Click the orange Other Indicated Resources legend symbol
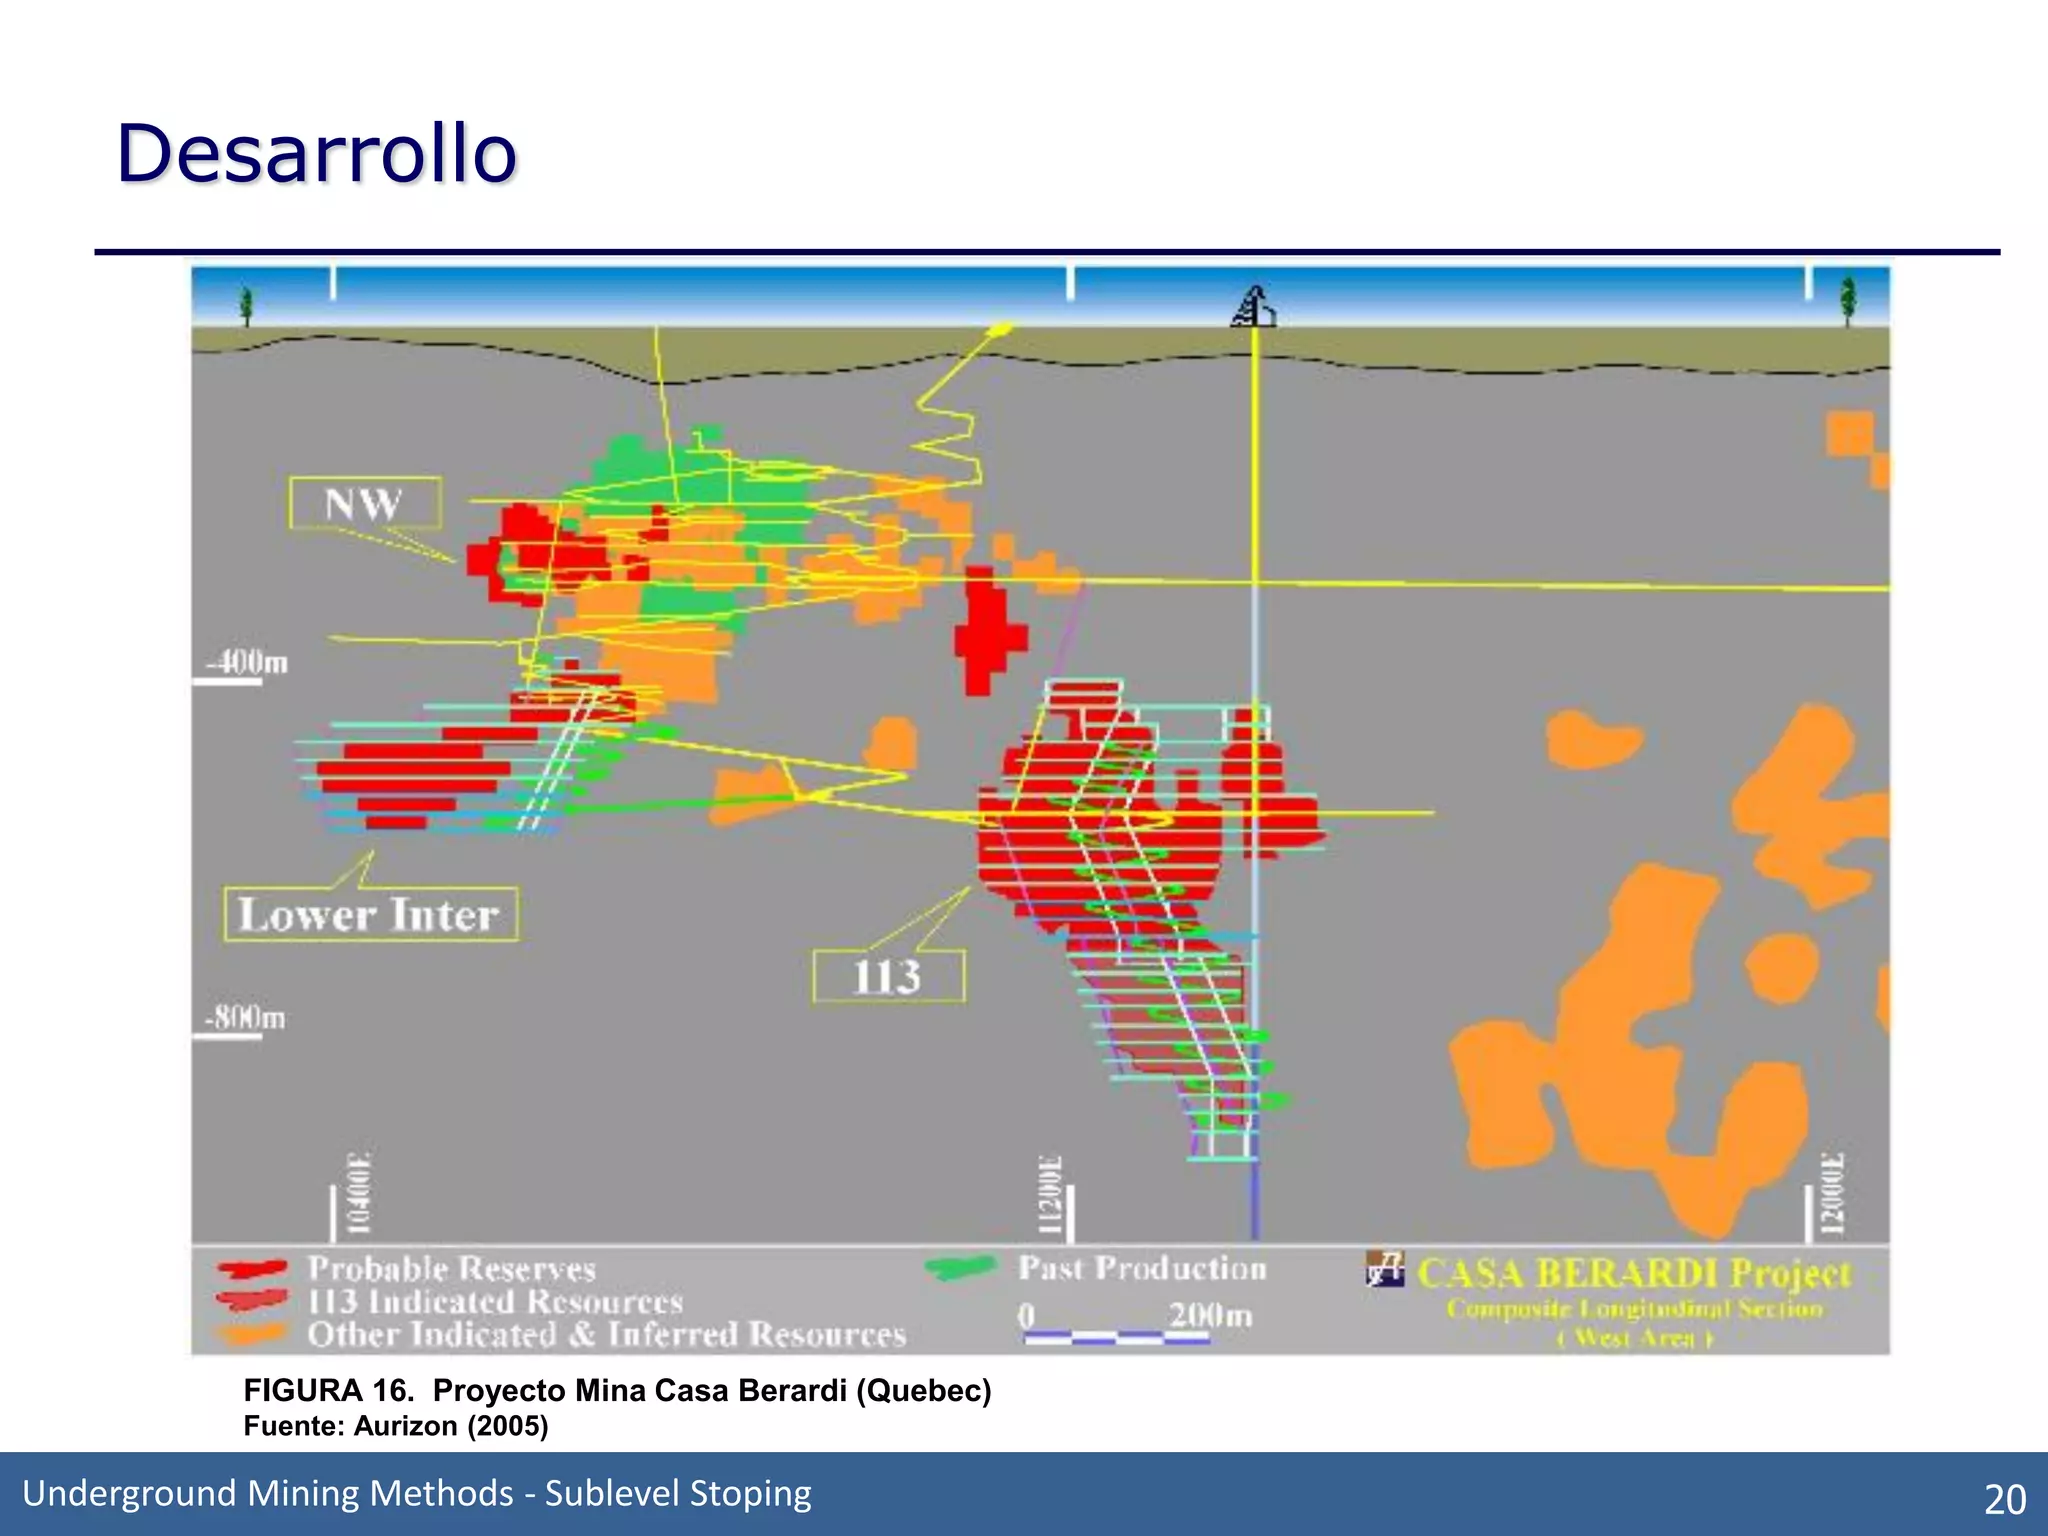This screenshot has height=1536, width=2048. (252, 1333)
